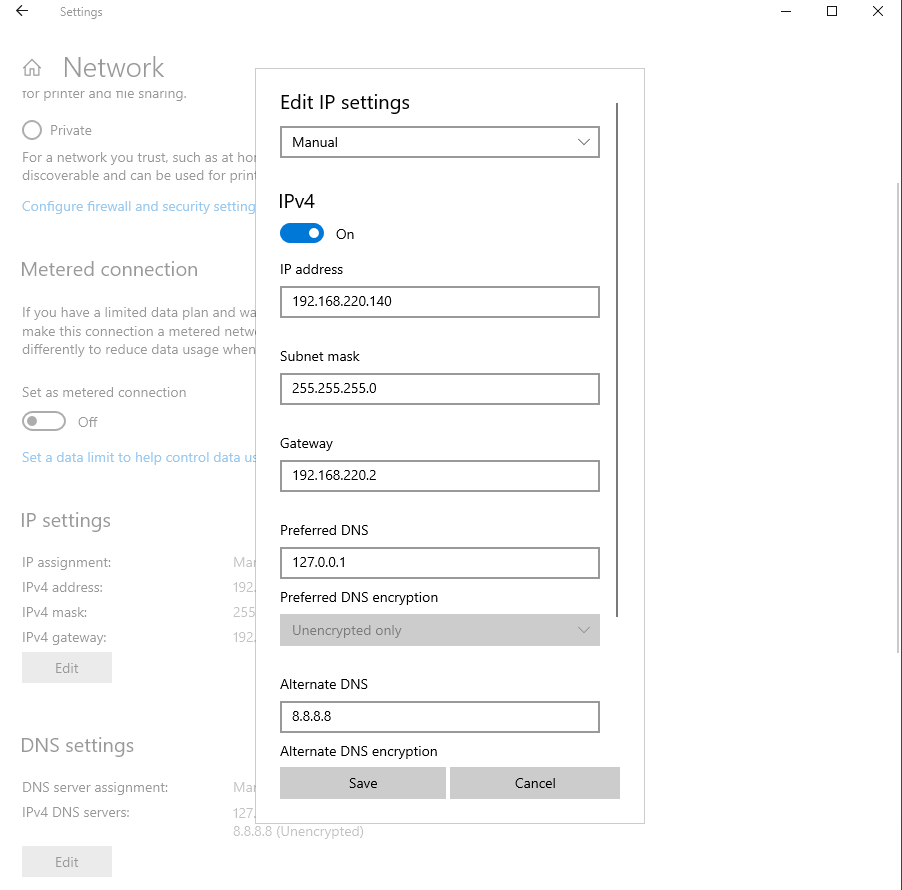Toggle Set as metered connection switch

tap(44, 421)
